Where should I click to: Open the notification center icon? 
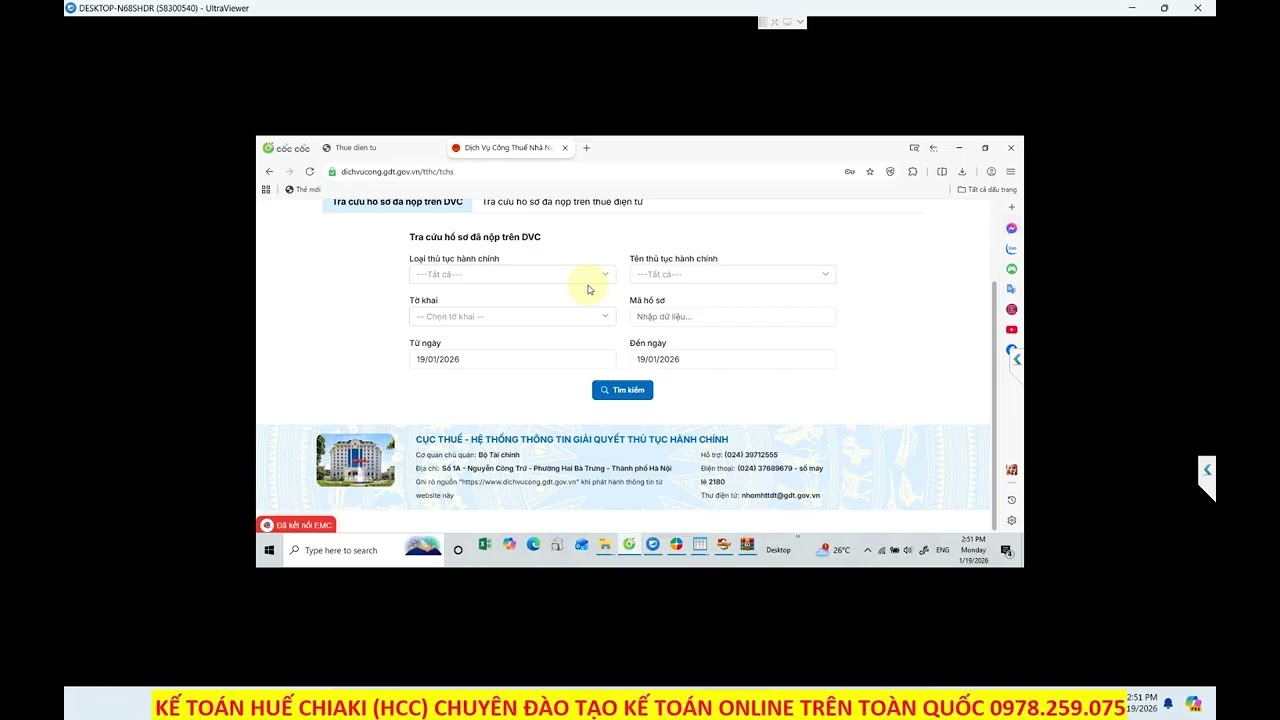(1007, 550)
